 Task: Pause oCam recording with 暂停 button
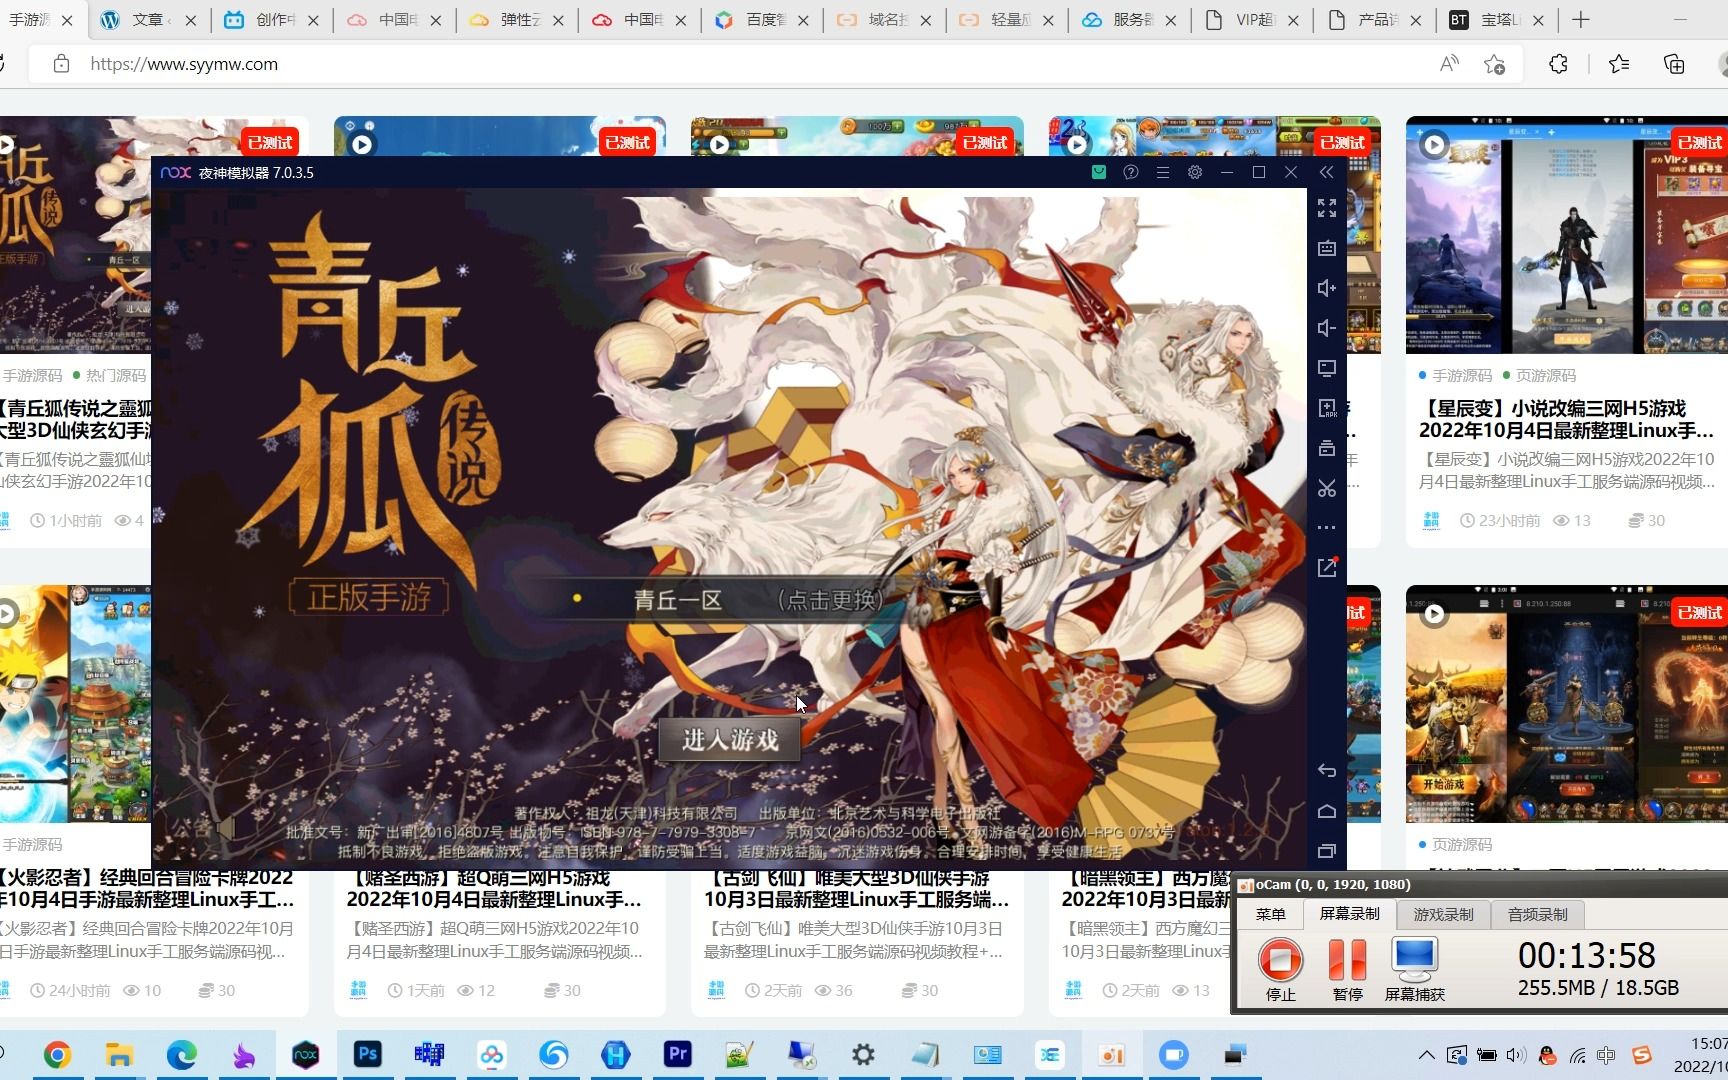(1347, 970)
